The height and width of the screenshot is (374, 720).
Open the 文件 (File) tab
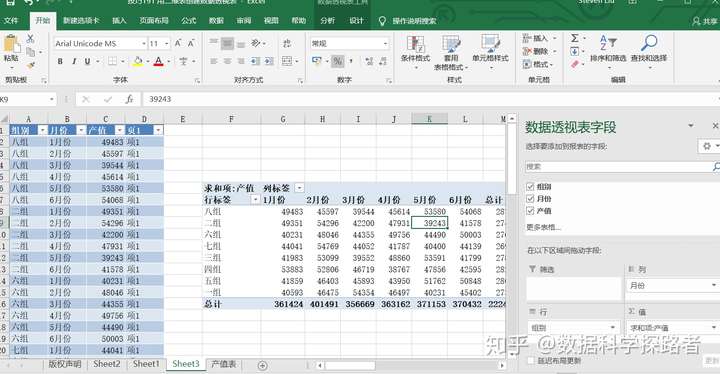click(11, 21)
